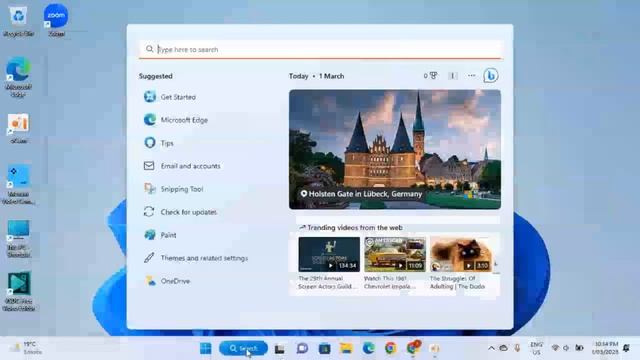Viewport: 640px width, 360px height.
Task: Switch the ENG US input language
Action: 536,348
